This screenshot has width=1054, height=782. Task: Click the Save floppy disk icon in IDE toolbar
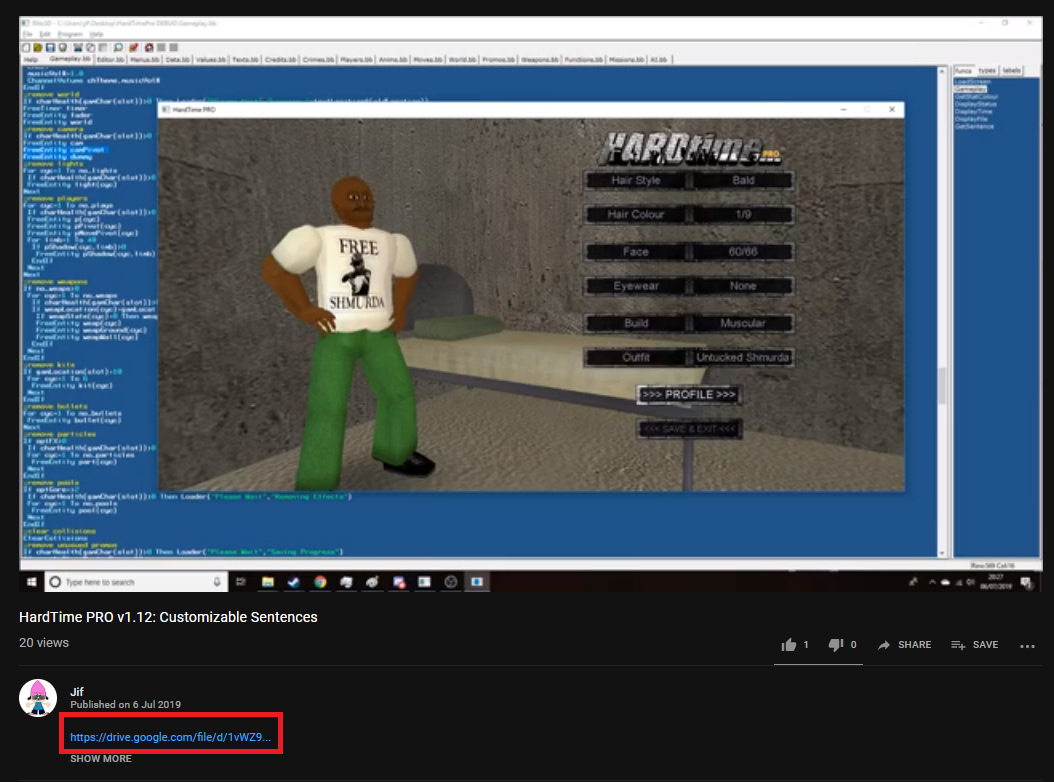pyautogui.click(x=50, y=48)
